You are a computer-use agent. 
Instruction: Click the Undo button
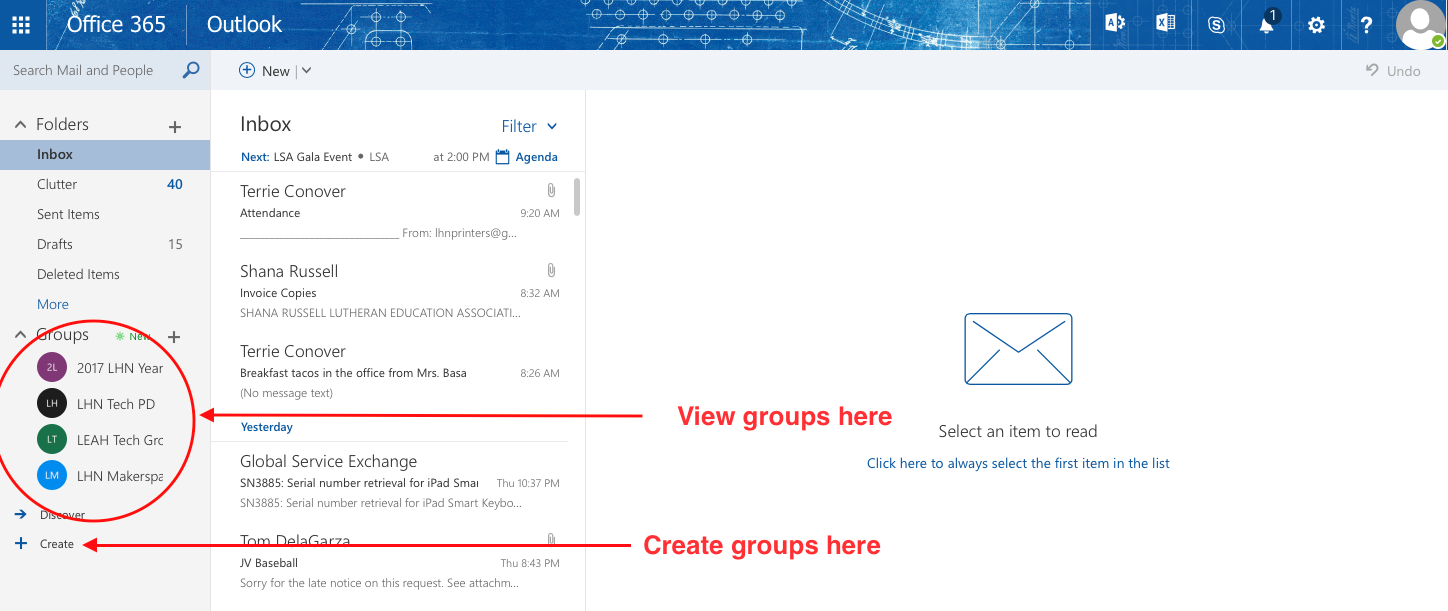[x=1393, y=70]
